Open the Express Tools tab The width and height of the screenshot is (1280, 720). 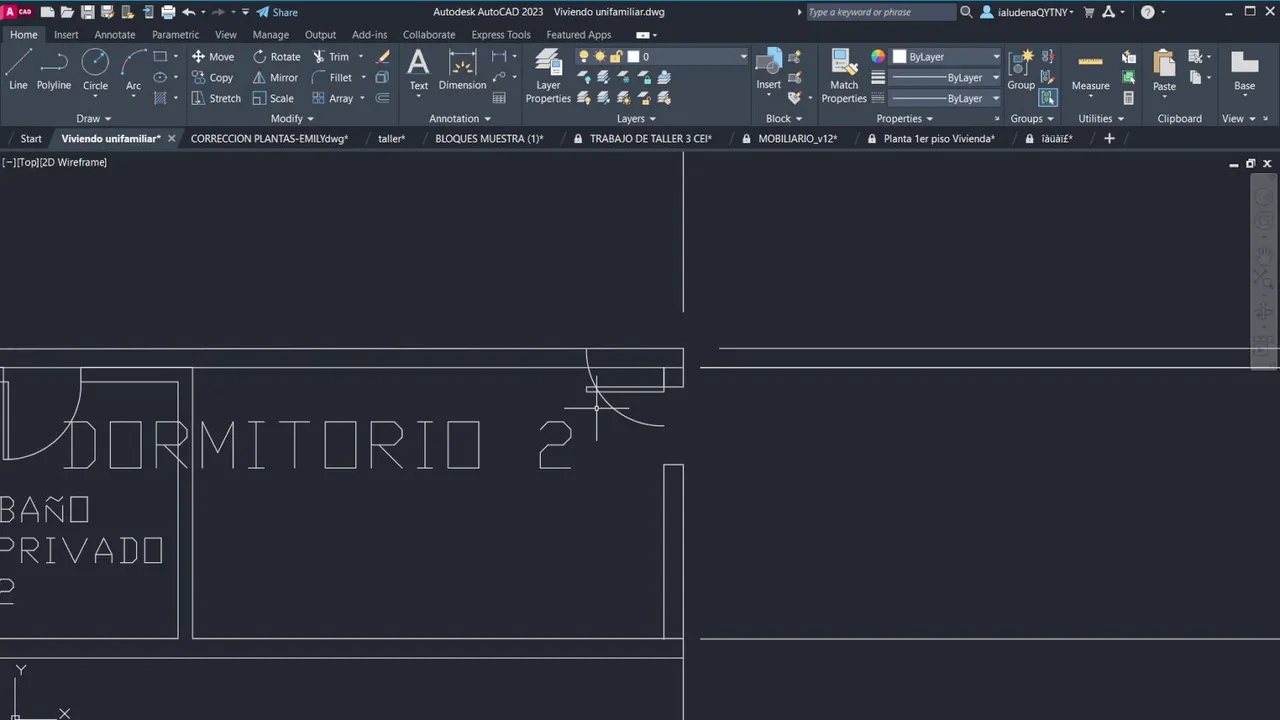click(x=501, y=34)
